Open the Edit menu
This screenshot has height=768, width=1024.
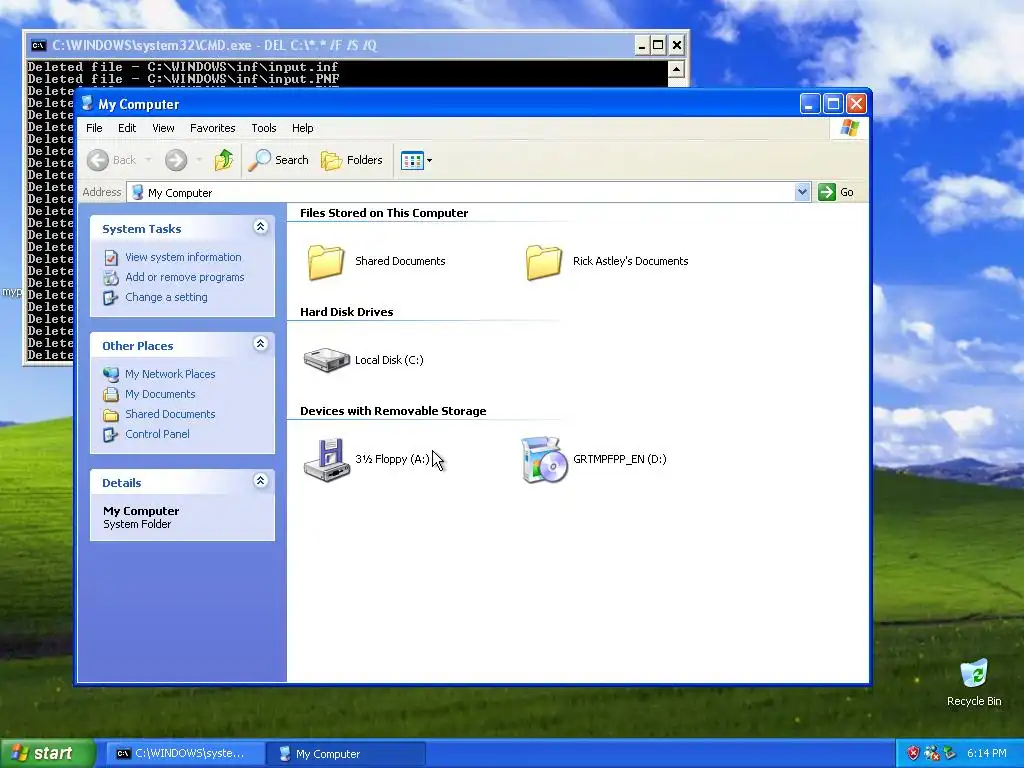(x=127, y=128)
